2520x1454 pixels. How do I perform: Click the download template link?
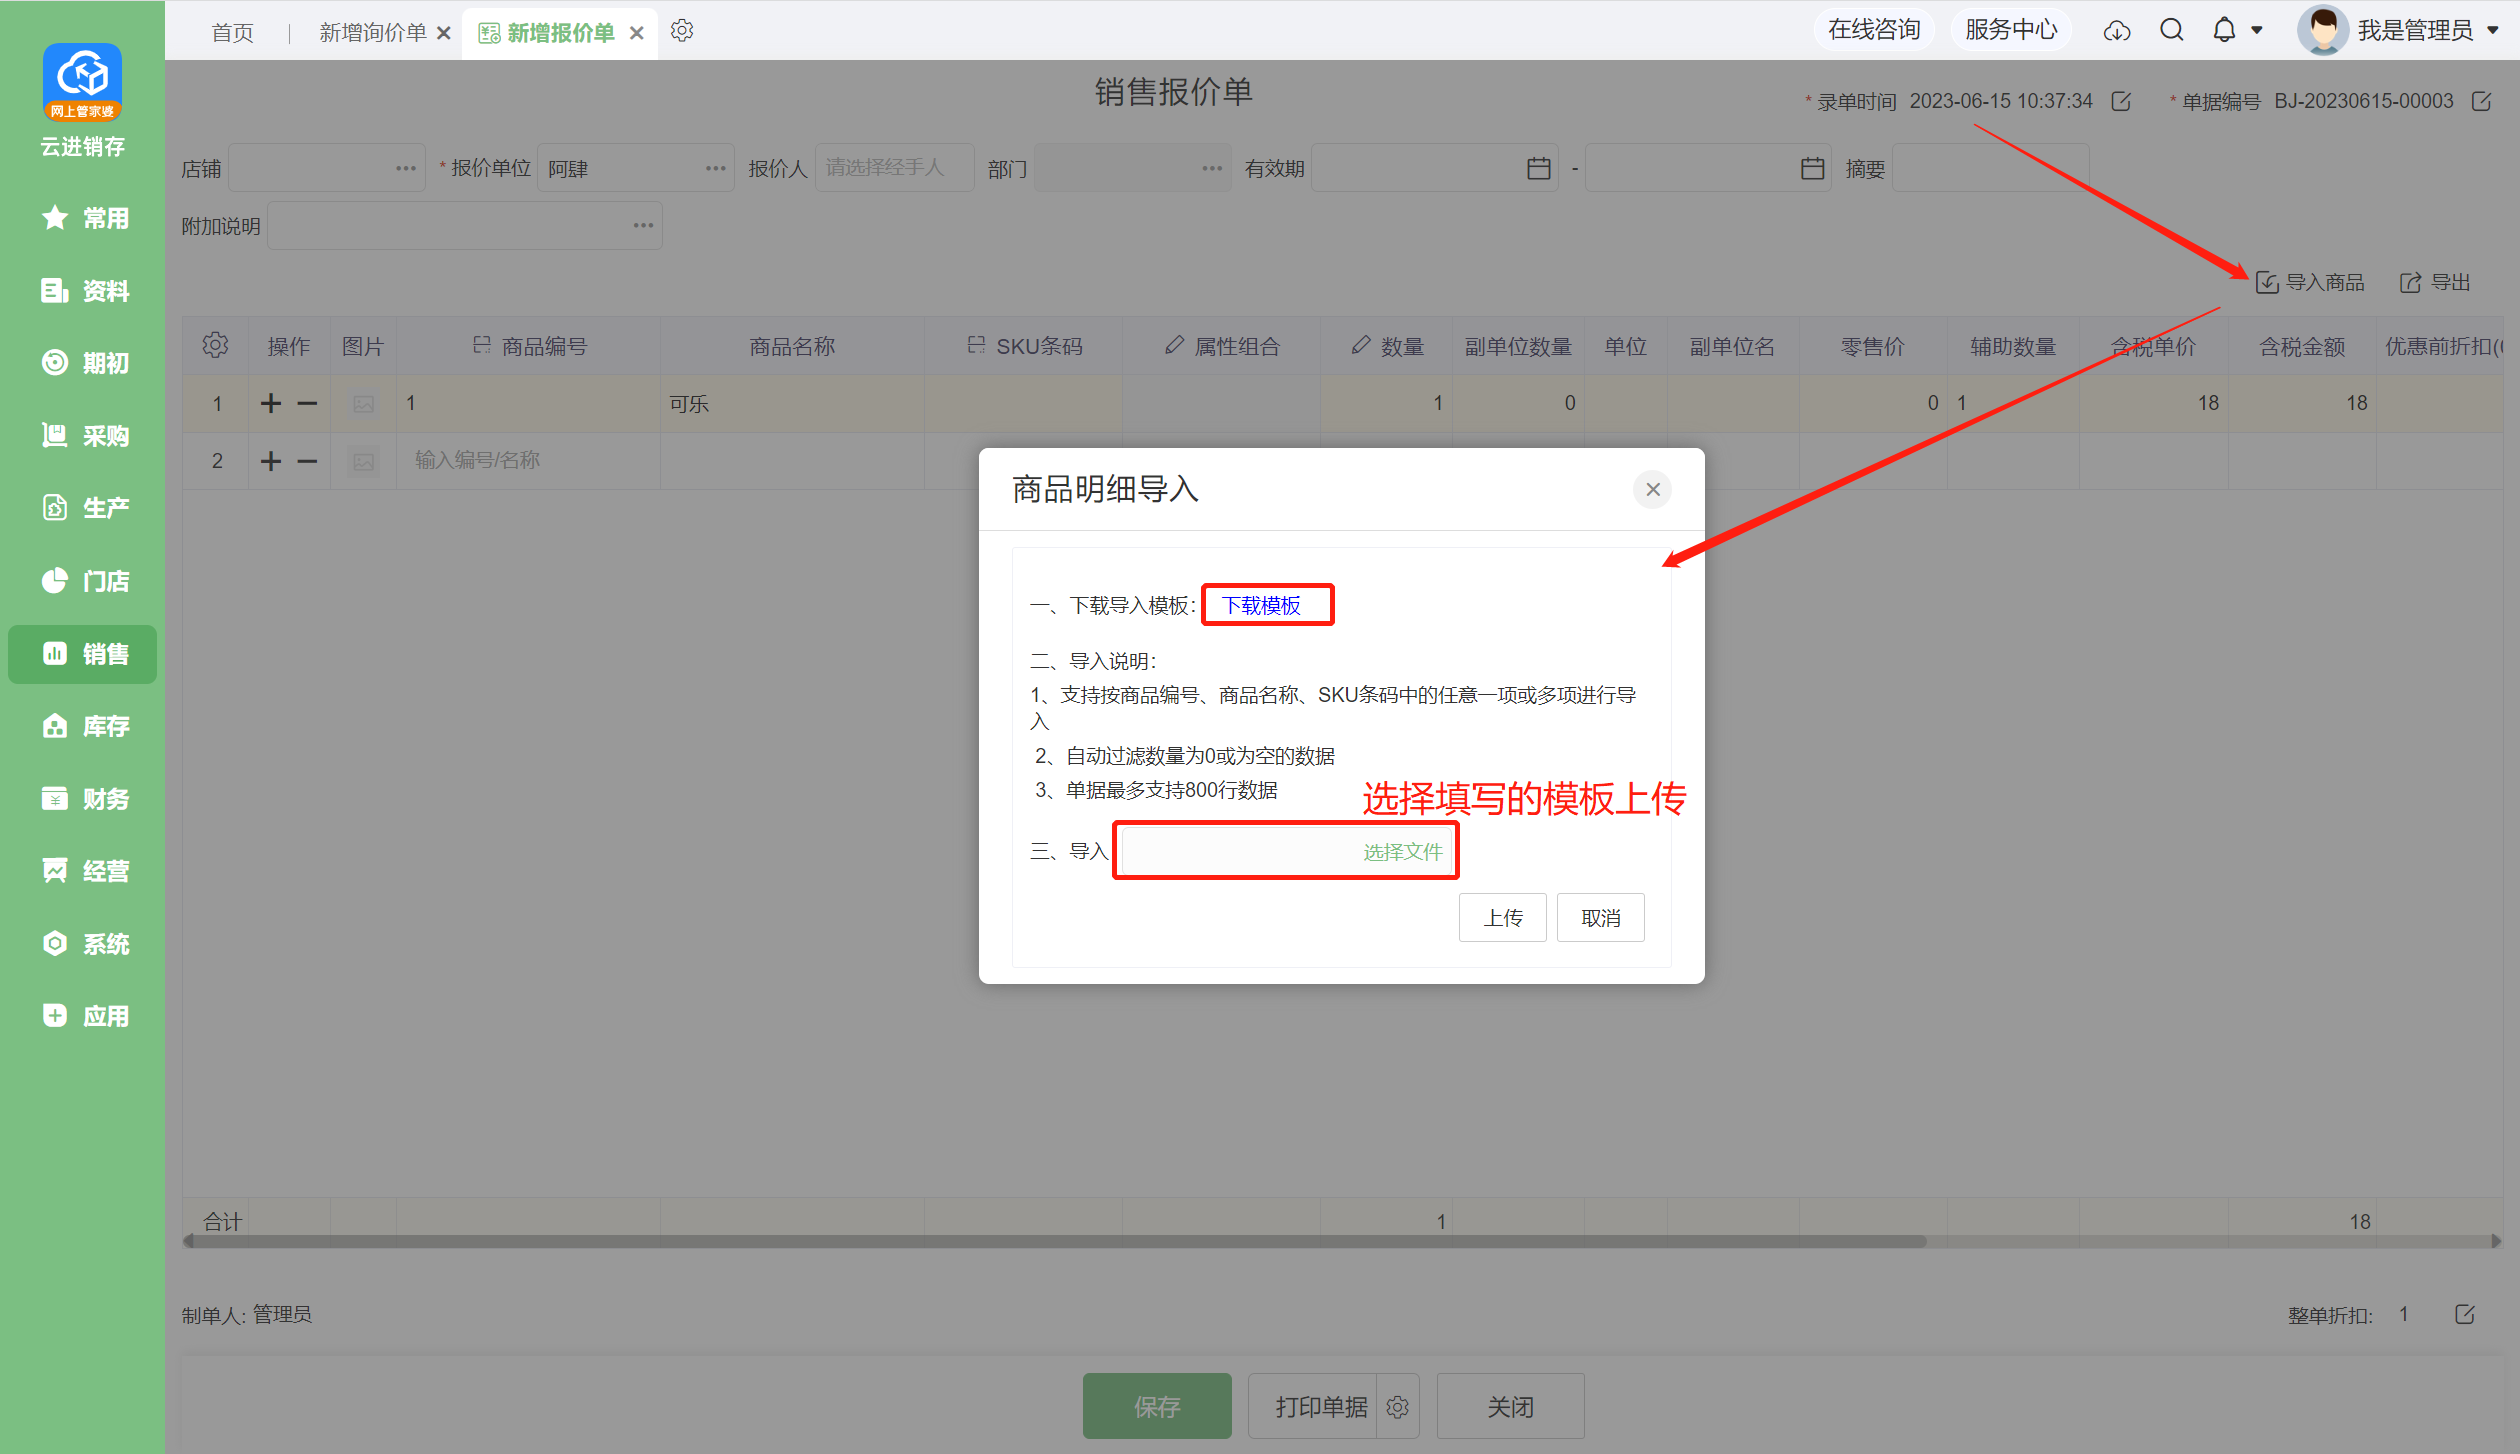[x=1262, y=605]
